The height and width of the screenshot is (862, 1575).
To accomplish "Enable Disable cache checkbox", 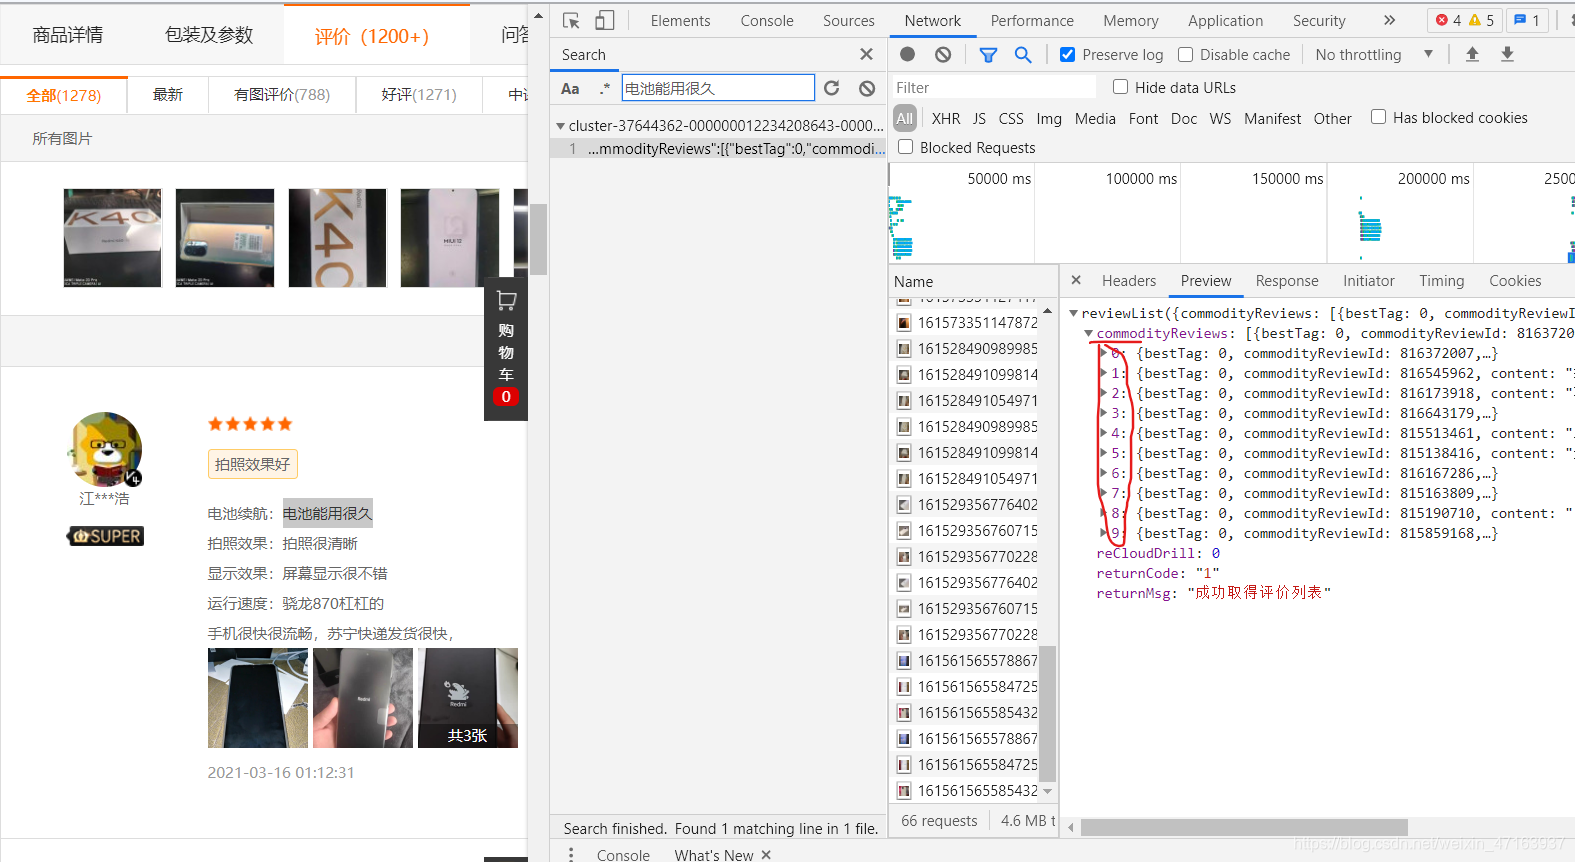I will [1185, 55].
